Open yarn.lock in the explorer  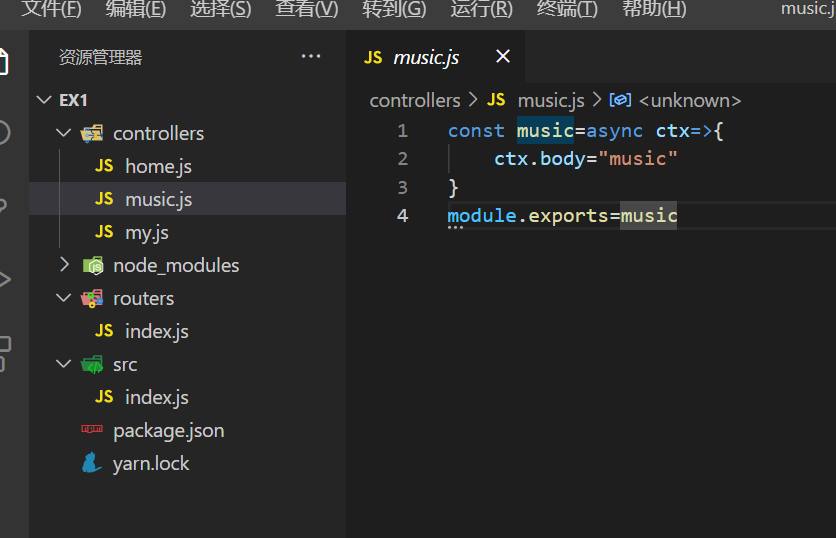coord(188,463)
